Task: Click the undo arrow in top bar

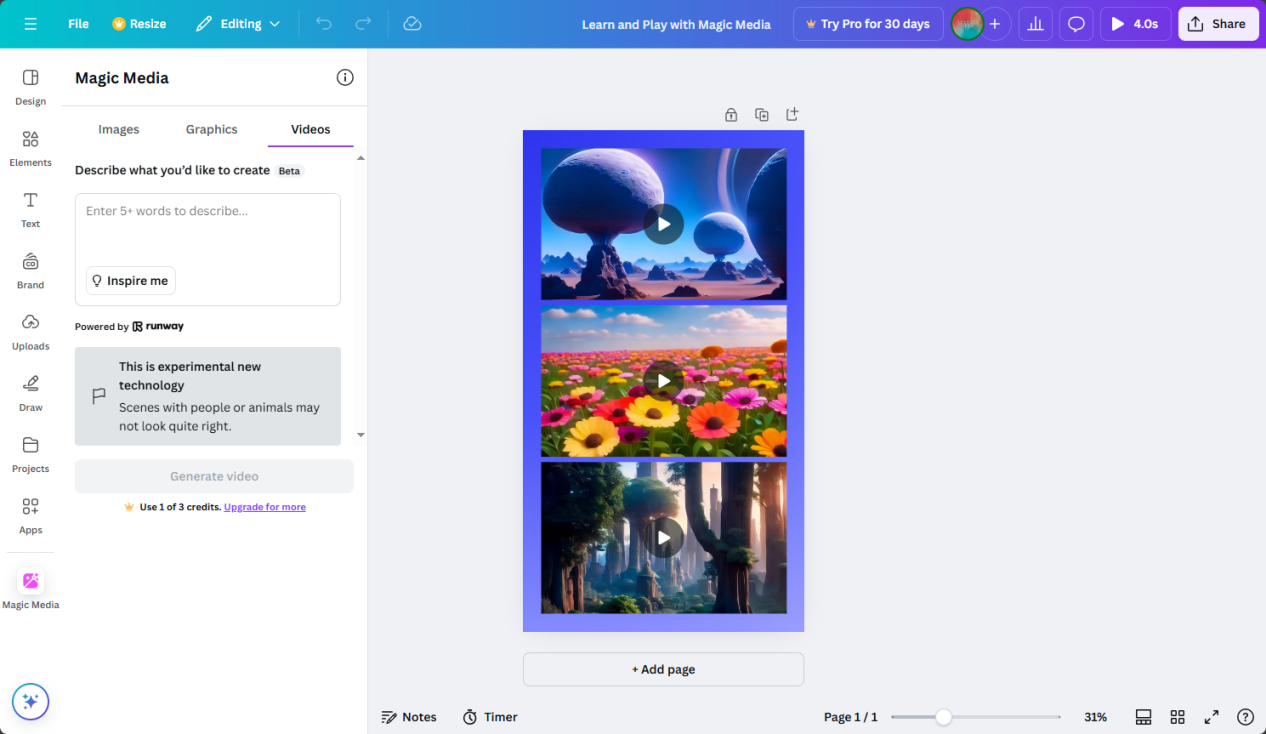Action: [x=324, y=24]
